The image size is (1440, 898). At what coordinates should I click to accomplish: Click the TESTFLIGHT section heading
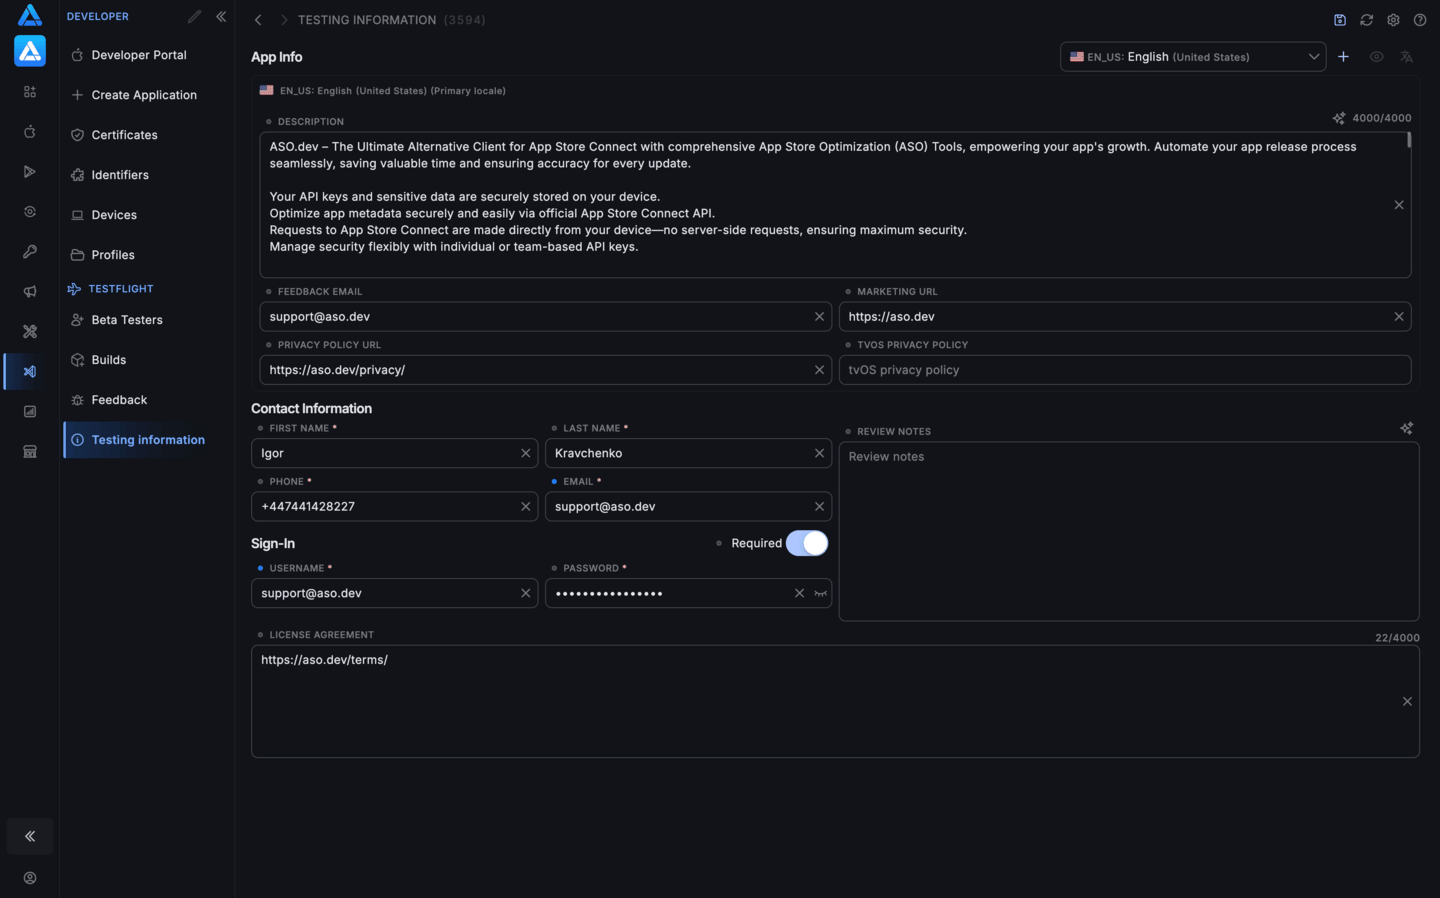coord(121,289)
